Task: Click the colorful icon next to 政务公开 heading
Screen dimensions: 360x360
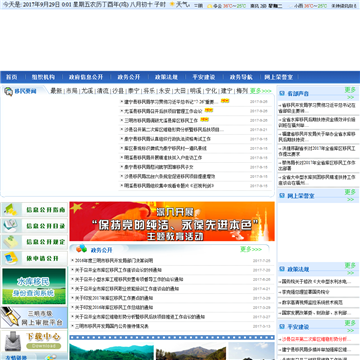Action: [81, 249]
